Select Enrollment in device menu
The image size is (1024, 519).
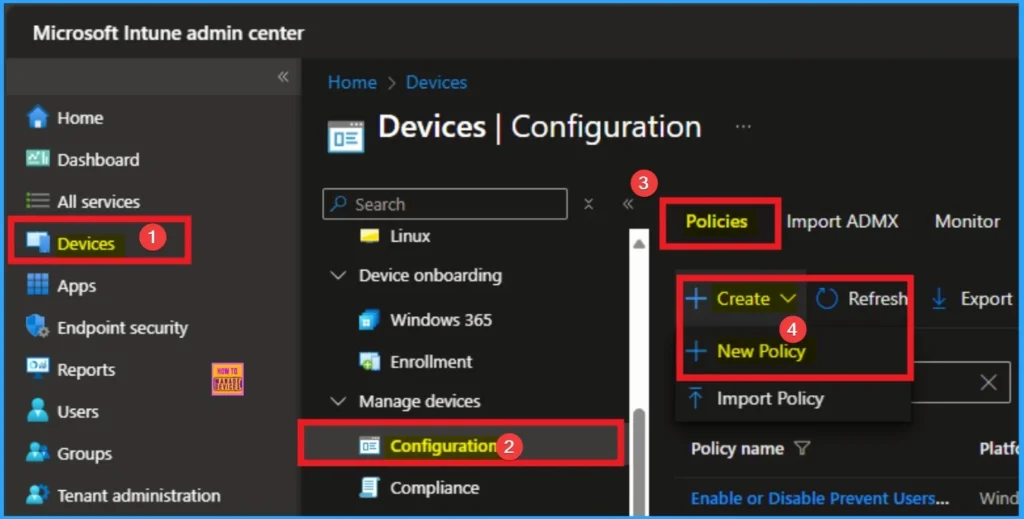point(431,362)
